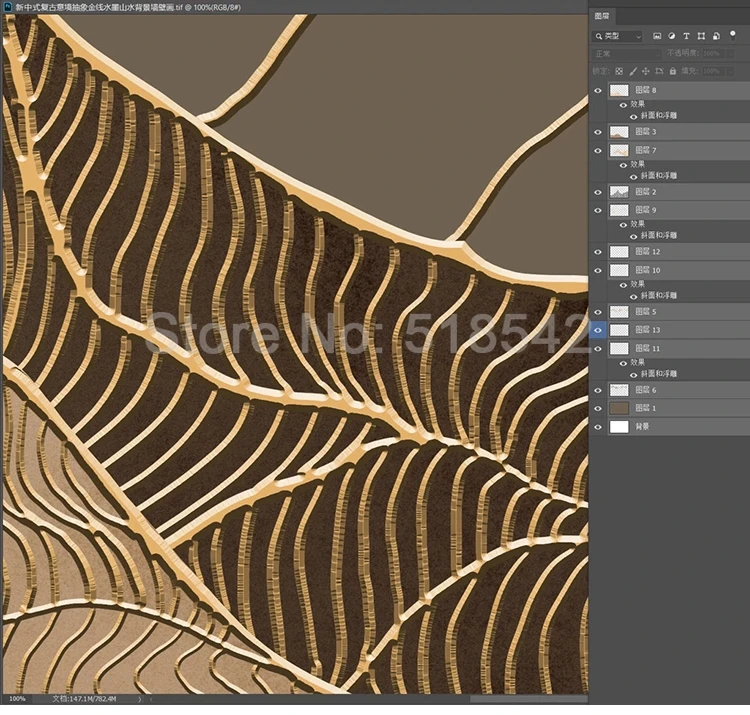Click the shape layer filter icon

click(x=700, y=36)
